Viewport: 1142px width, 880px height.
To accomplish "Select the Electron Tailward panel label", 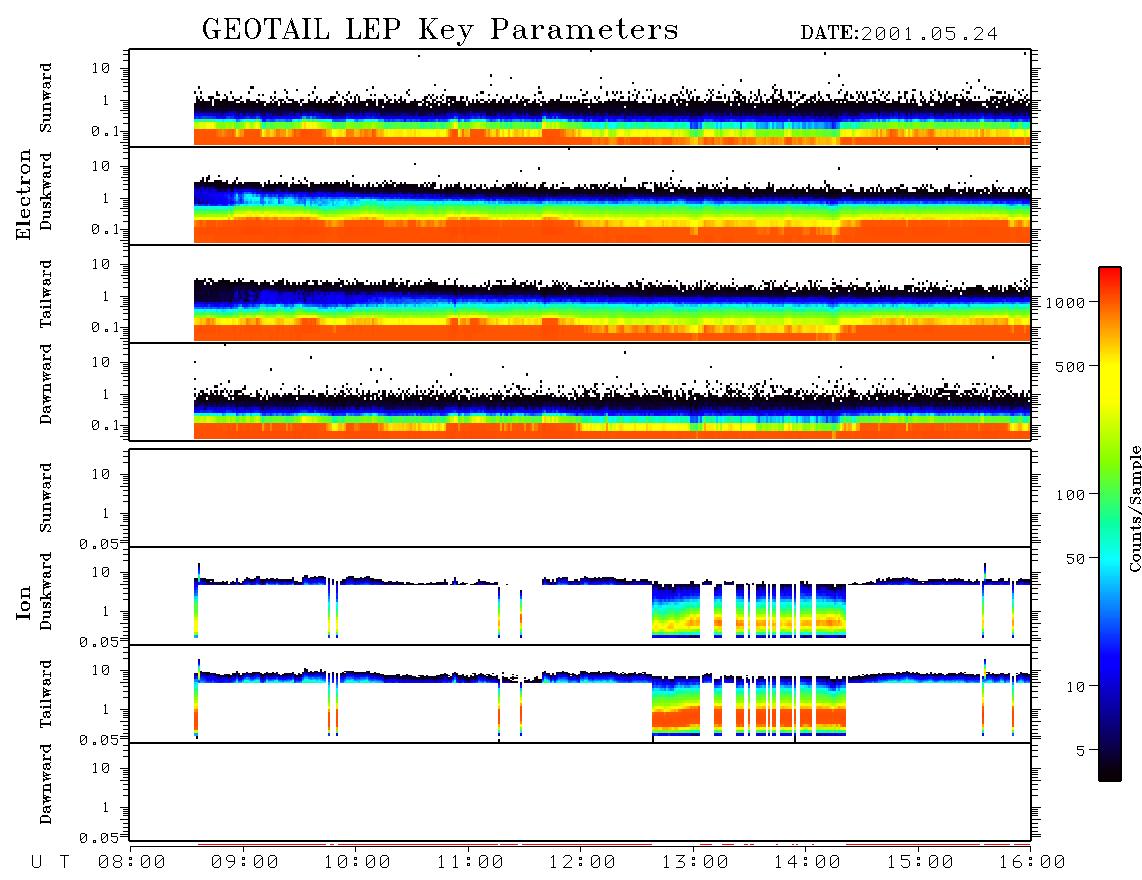I will coord(46,293).
